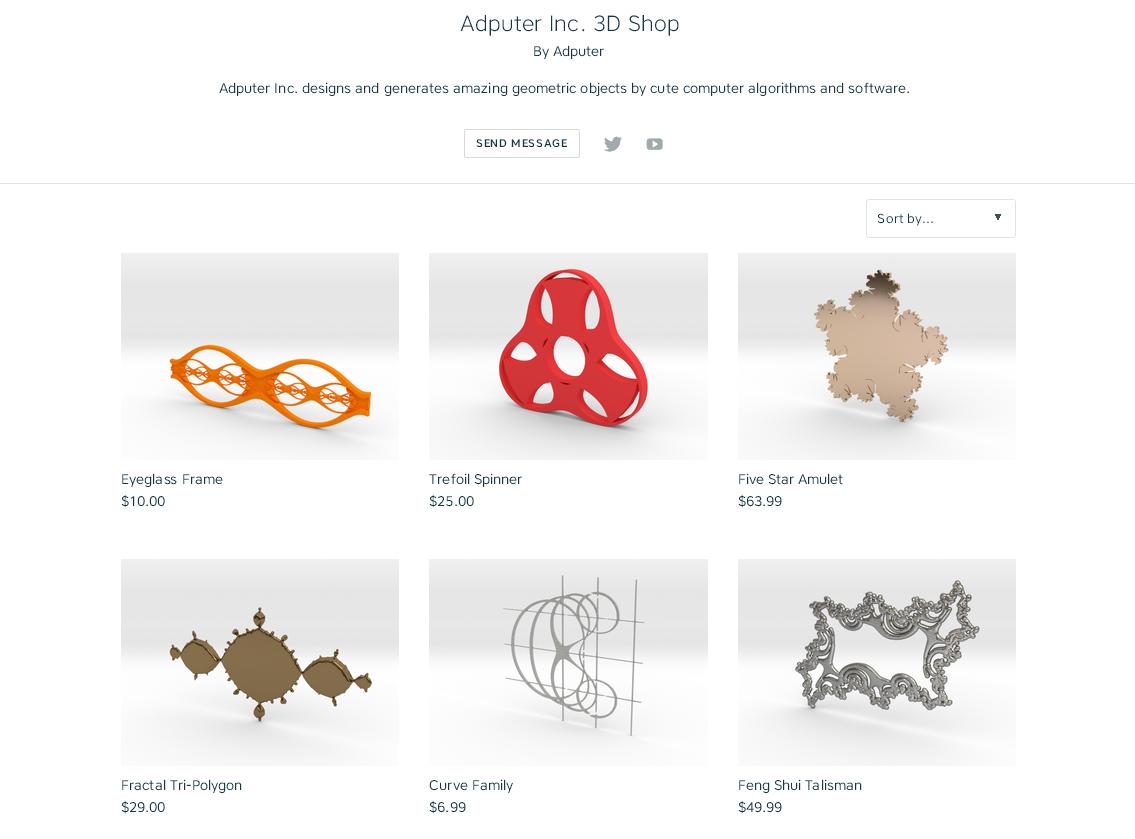This screenshot has width=1135, height=839.
Task: Click the Adputer Inc. 3D Shop heading
Action: click(570, 23)
